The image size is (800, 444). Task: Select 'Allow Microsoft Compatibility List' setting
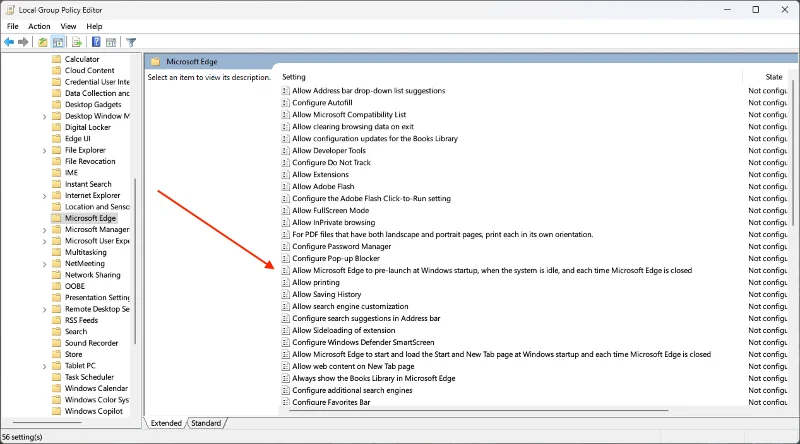tap(349, 115)
